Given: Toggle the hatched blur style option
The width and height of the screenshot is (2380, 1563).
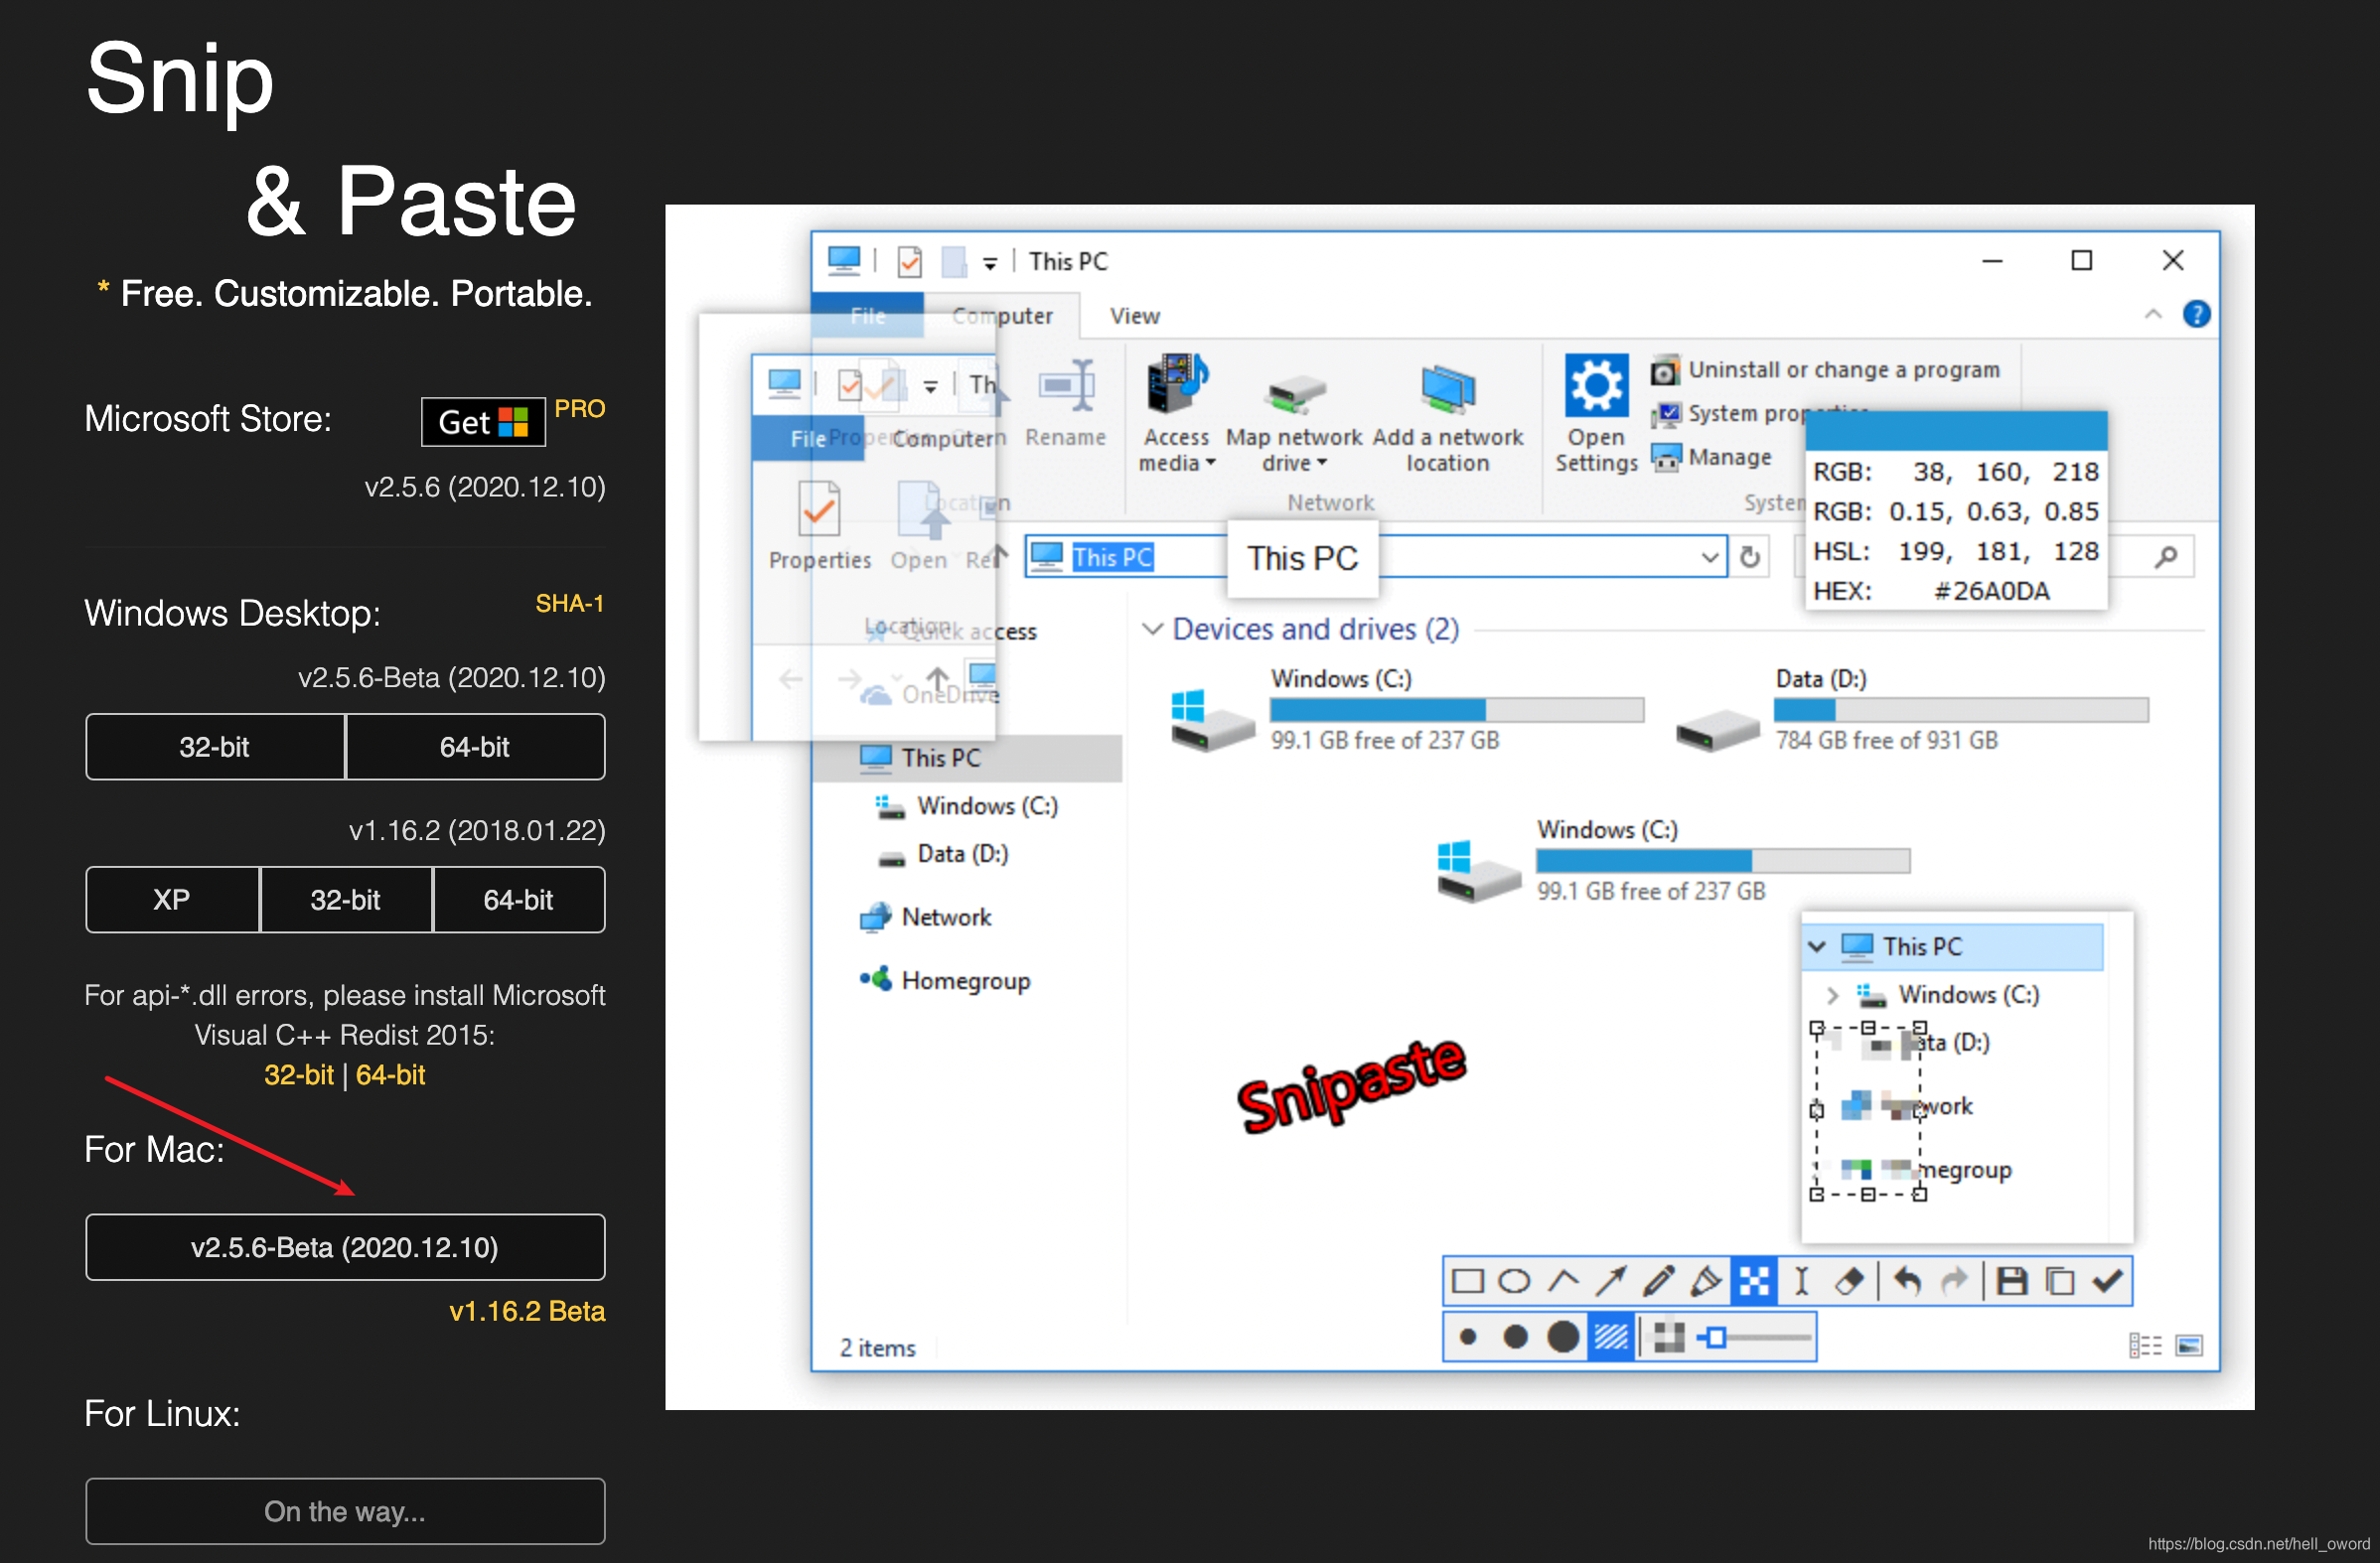Looking at the screenshot, I should (1611, 1337).
